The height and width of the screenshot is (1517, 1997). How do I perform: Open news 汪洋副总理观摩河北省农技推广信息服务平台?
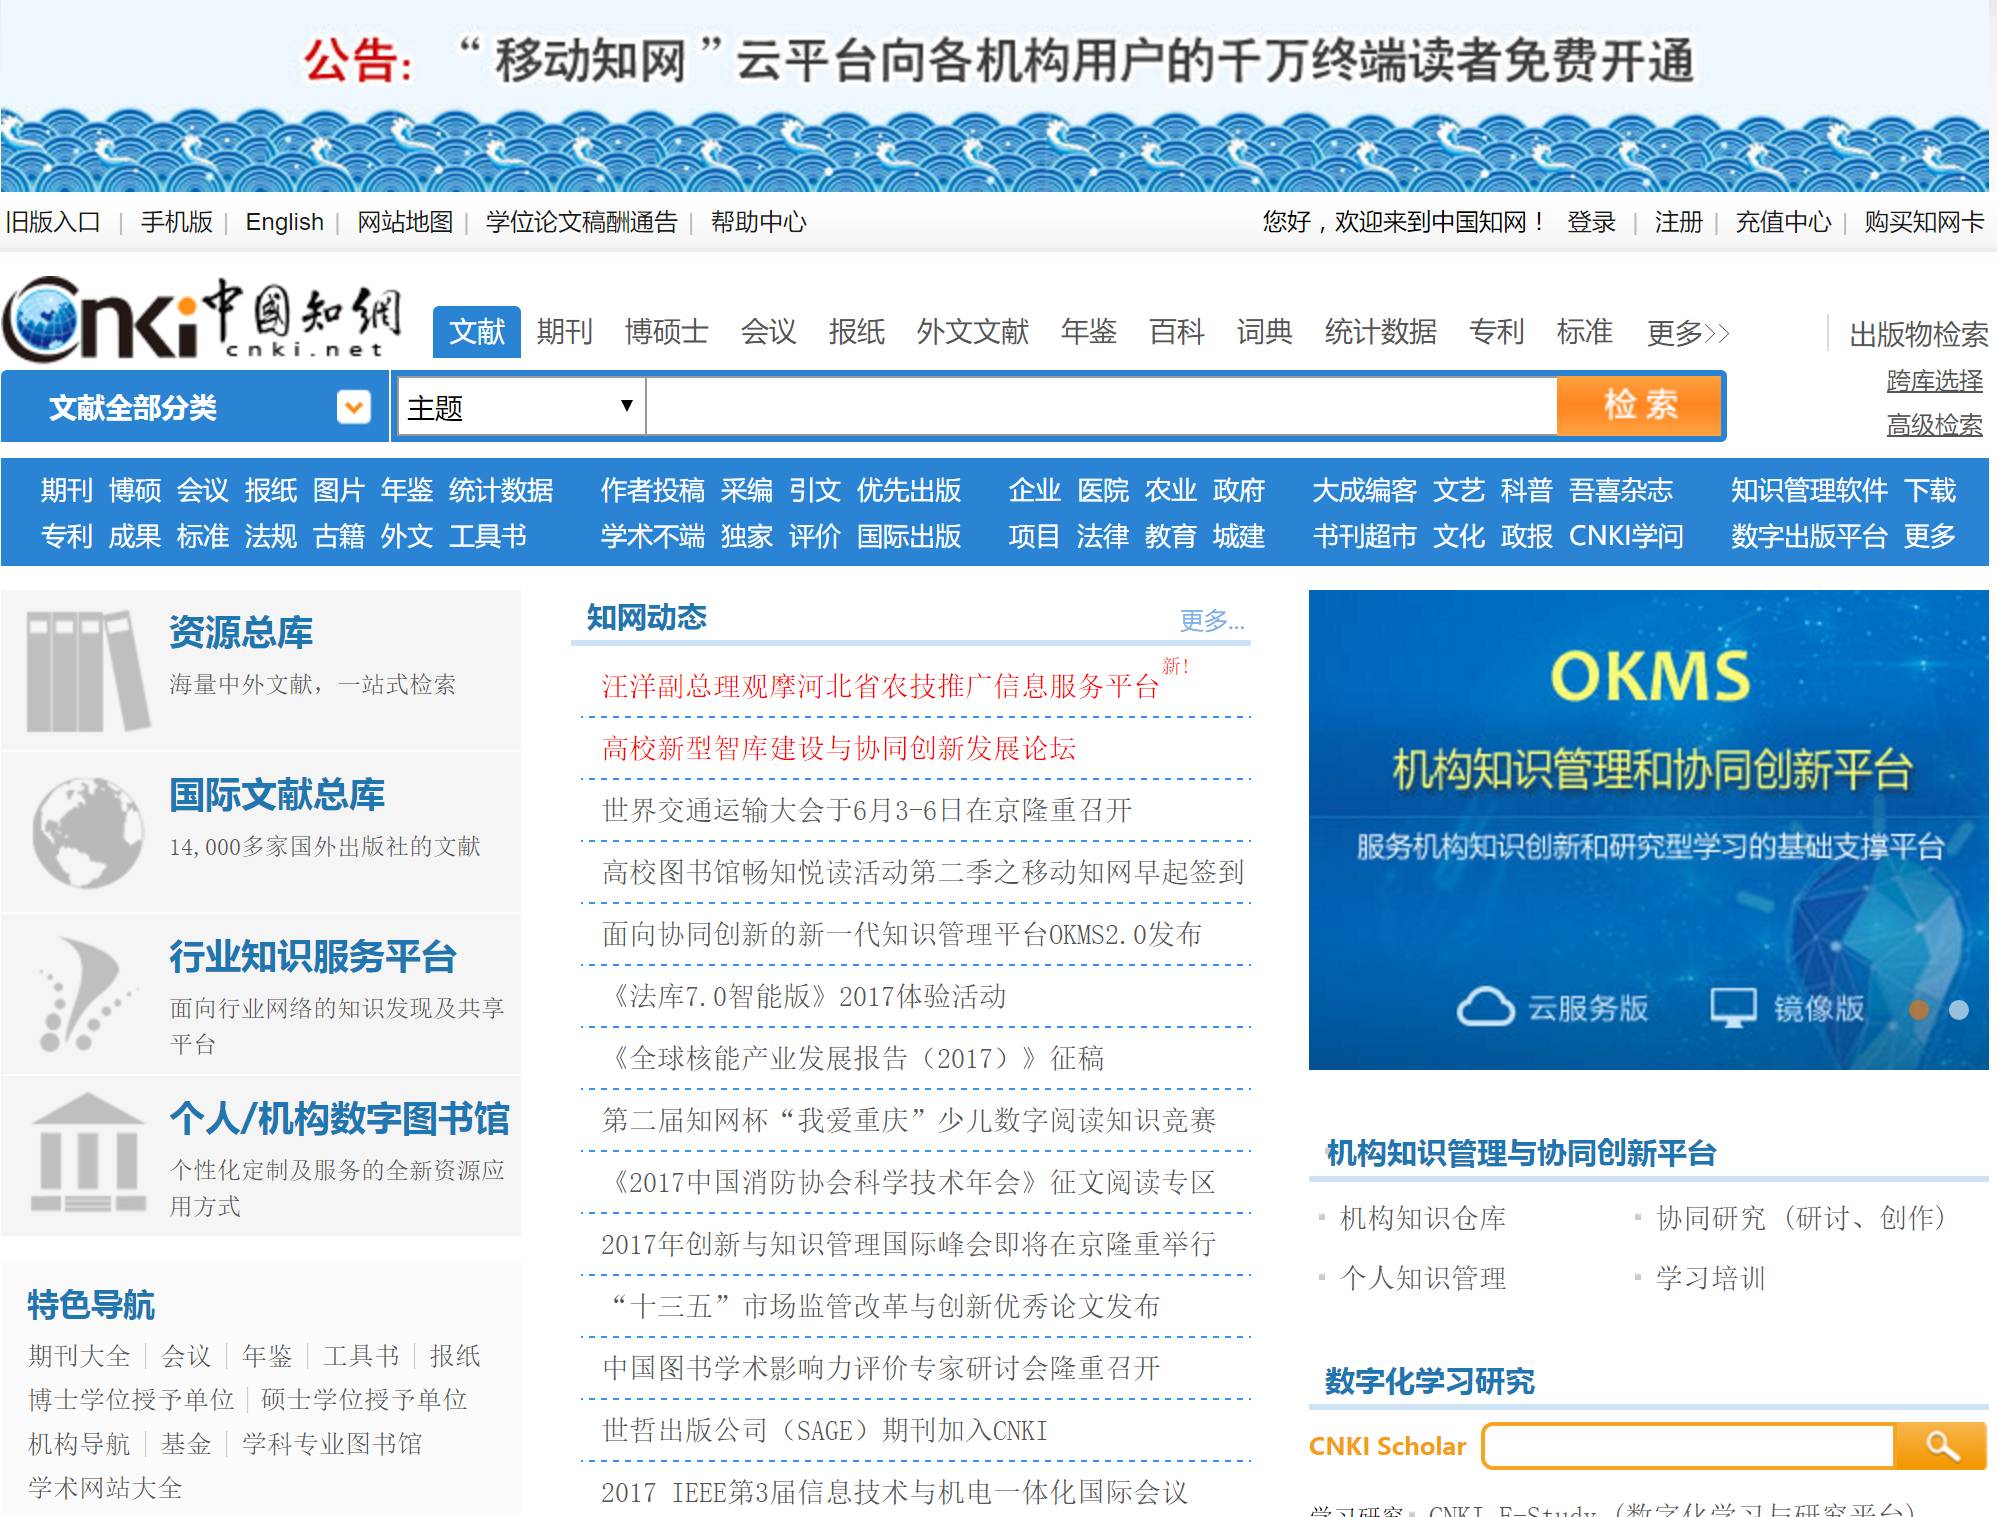pyautogui.click(x=880, y=686)
